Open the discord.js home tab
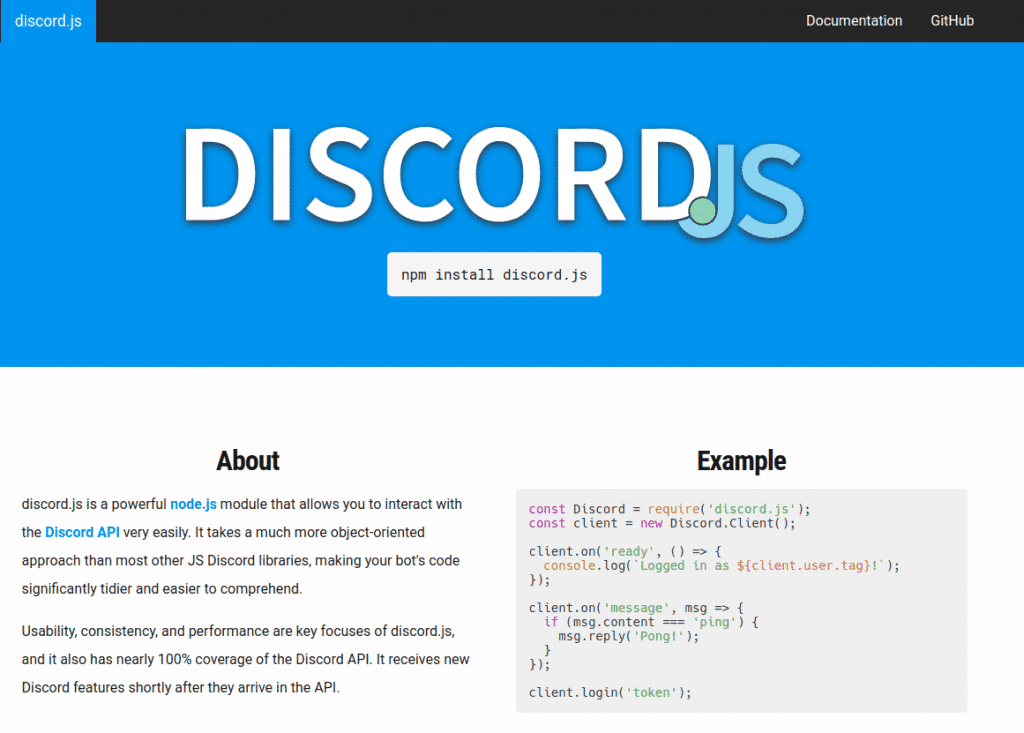This screenshot has width=1024, height=733. (48, 21)
